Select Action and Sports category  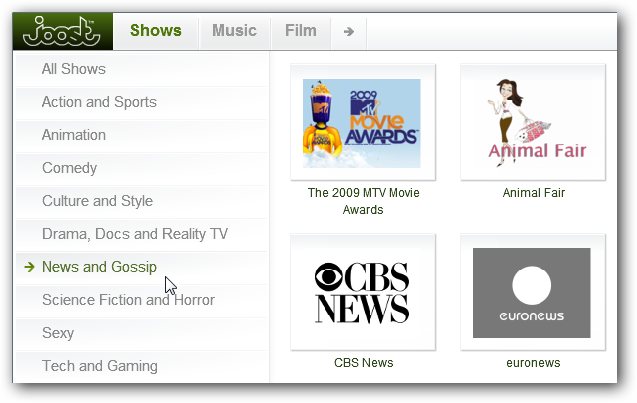click(142, 102)
